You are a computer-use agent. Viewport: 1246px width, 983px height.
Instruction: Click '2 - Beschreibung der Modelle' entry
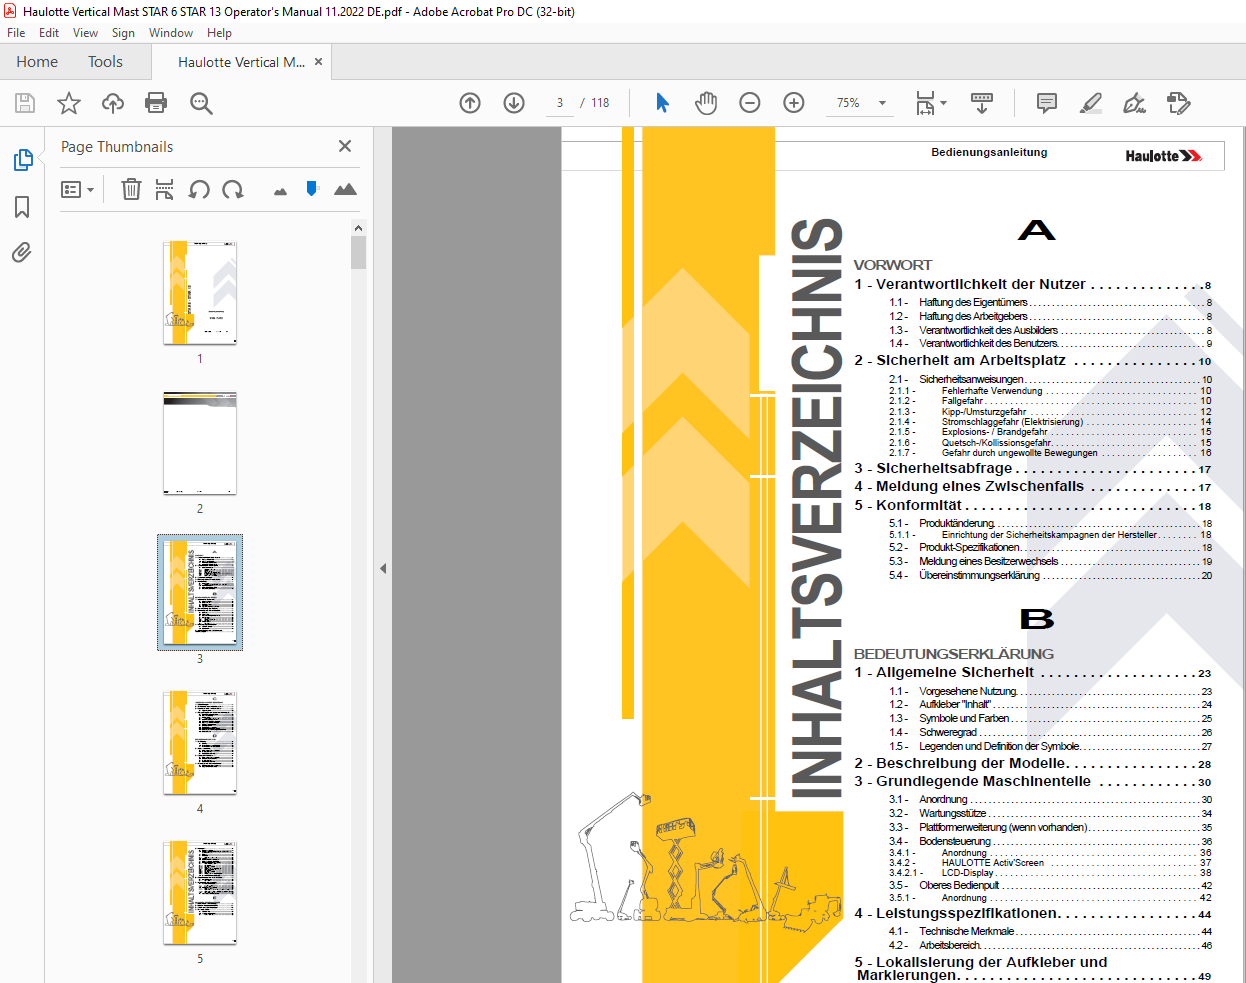click(x=1032, y=764)
